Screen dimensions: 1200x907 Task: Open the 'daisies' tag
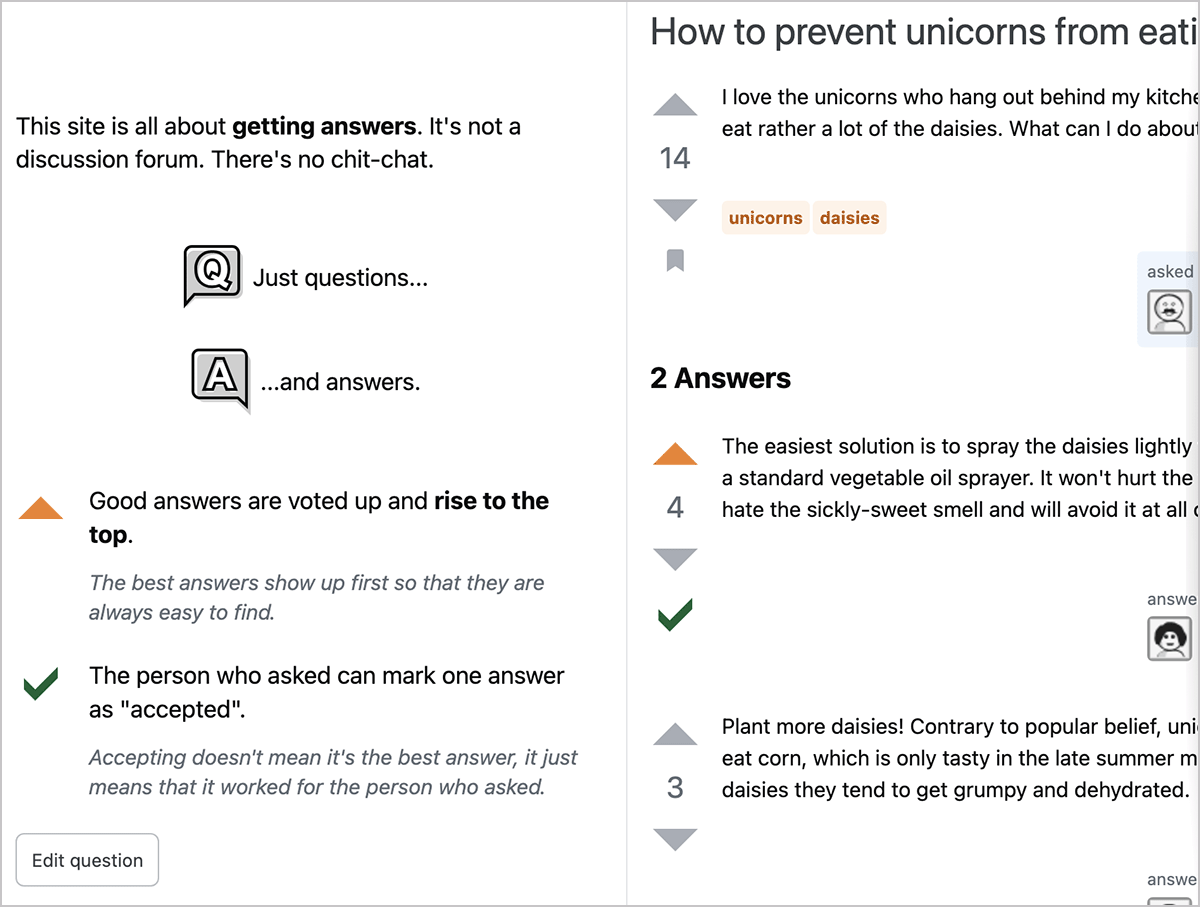849,218
